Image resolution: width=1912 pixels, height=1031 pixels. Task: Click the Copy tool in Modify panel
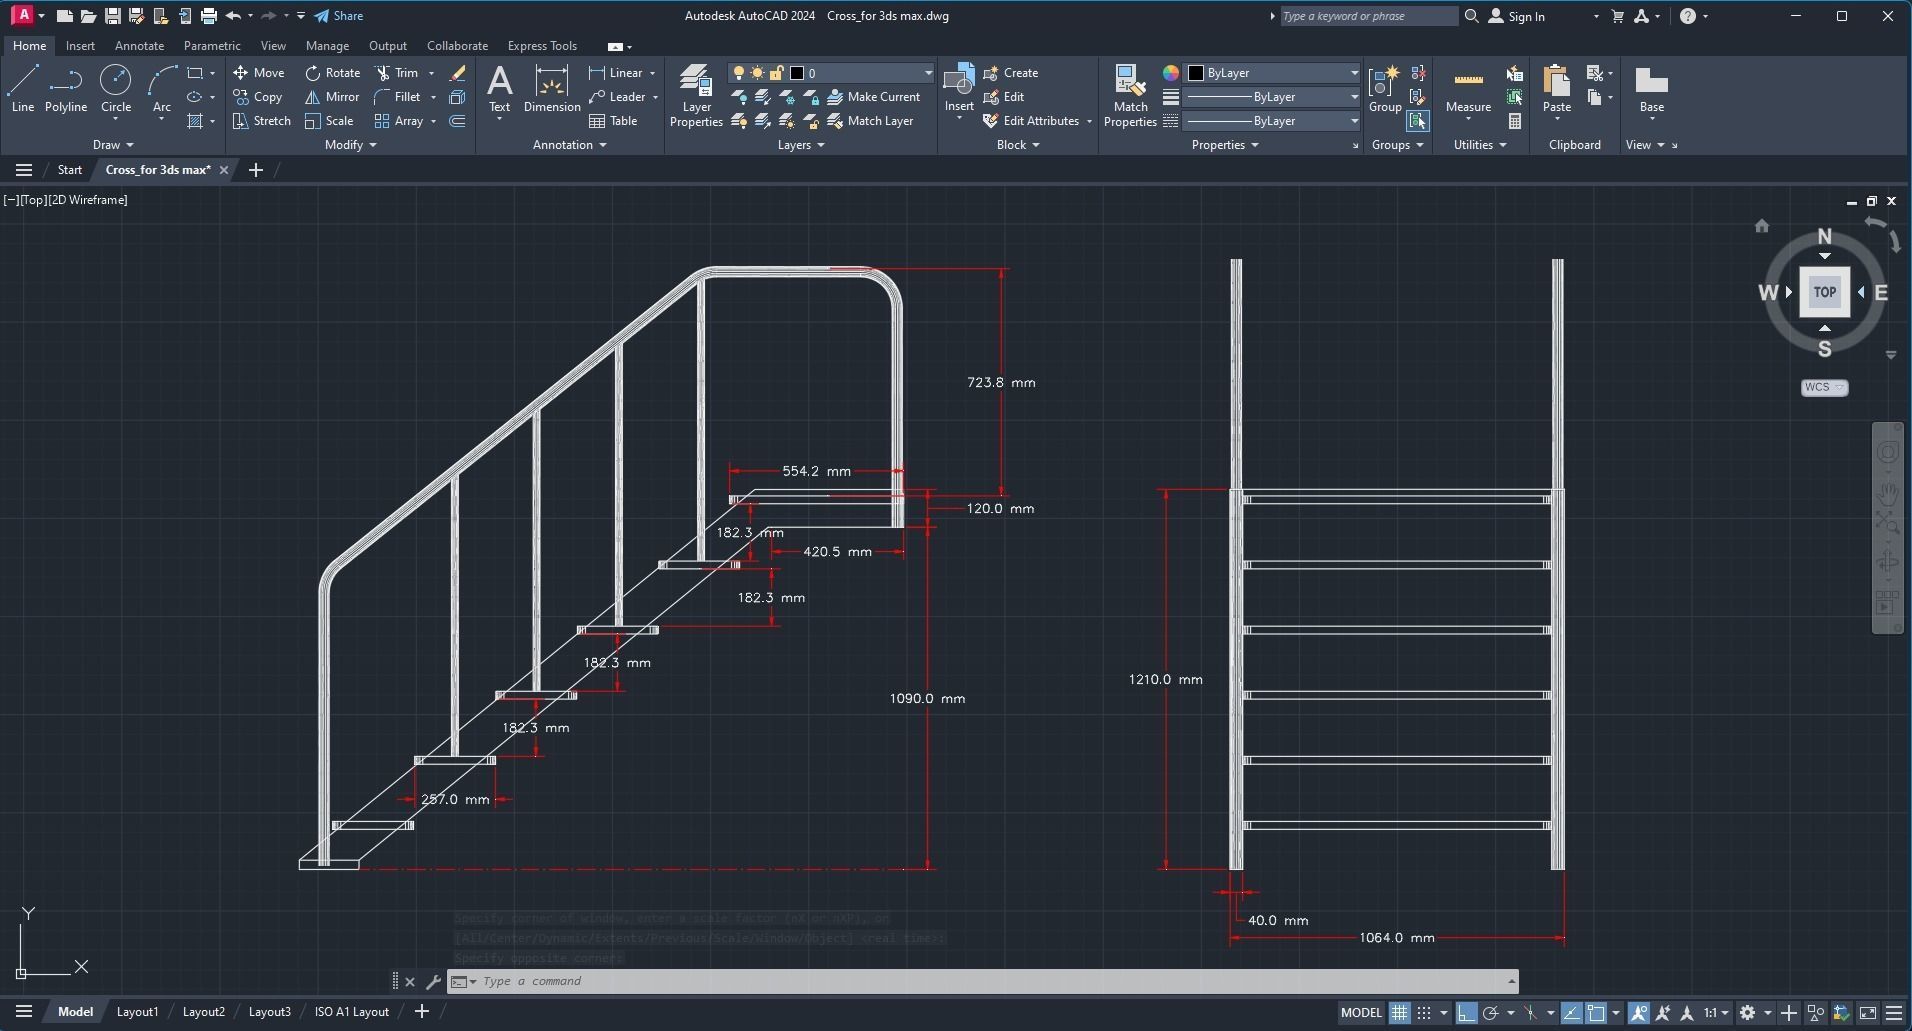pos(258,97)
